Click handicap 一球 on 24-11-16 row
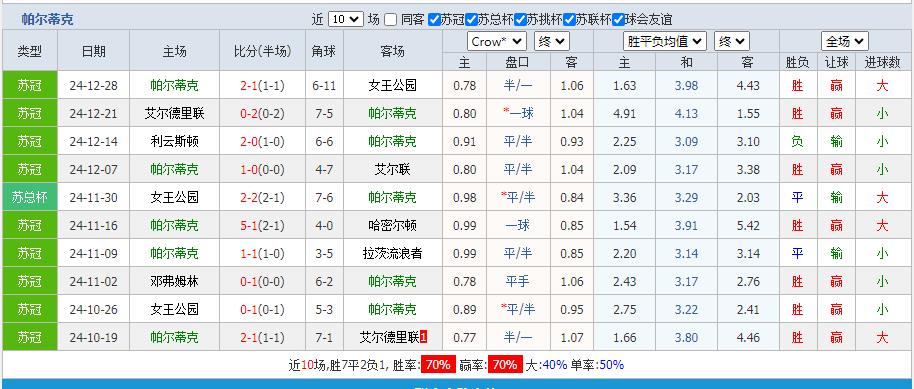The height and width of the screenshot is (389, 914). tap(518, 226)
